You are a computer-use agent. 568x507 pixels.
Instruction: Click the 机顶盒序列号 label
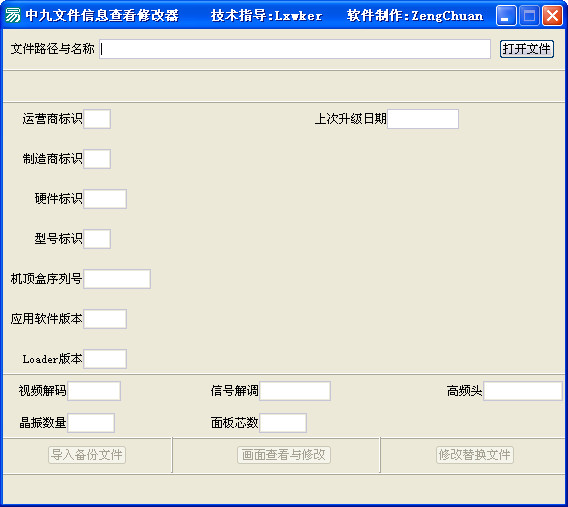pyautogui.click(x=46, y=279)
